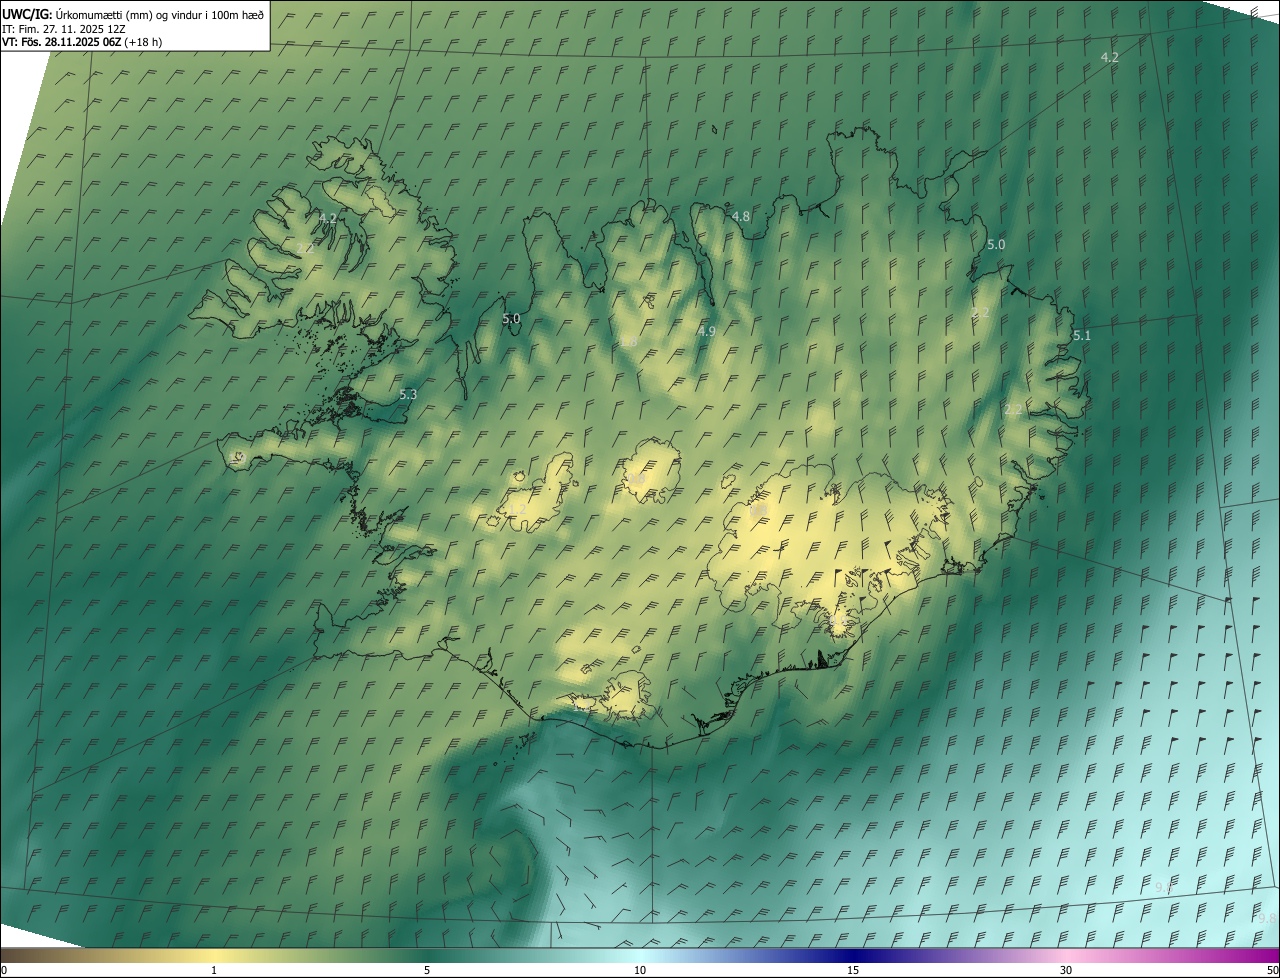Image resolution: width=1280 pixels, height=978 pixels.
Task: Click the 1.2 value on the Langjökull glacier
Action: point(517,510)
